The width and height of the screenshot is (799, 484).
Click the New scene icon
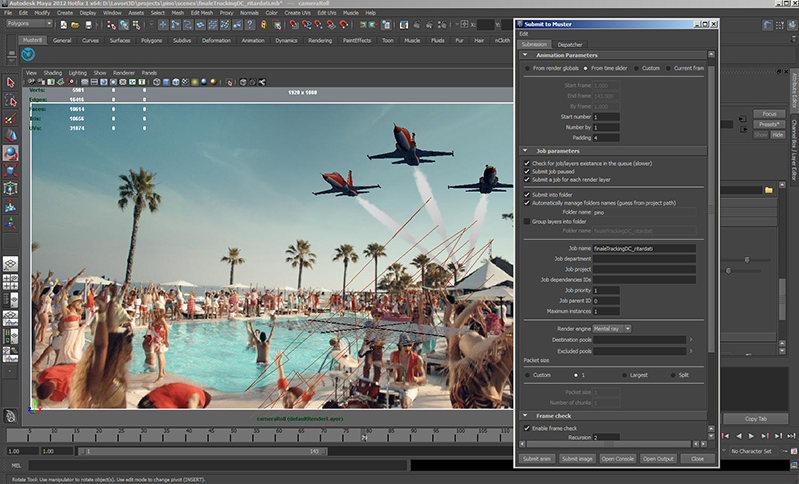pyautogui.click(x=64, y=24)
